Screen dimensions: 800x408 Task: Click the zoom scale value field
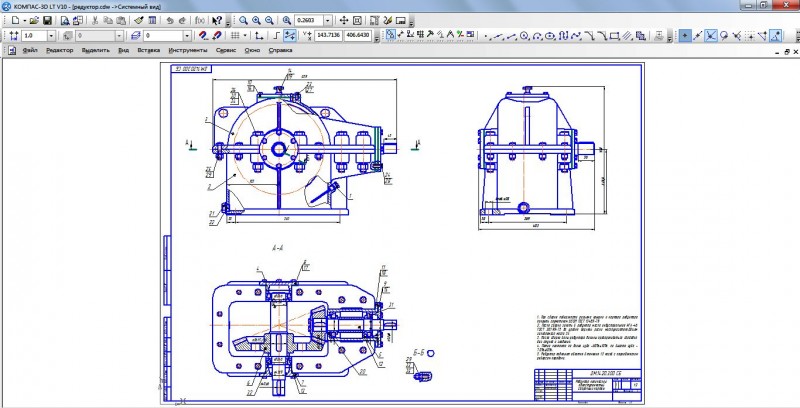(x=309, y=20)
